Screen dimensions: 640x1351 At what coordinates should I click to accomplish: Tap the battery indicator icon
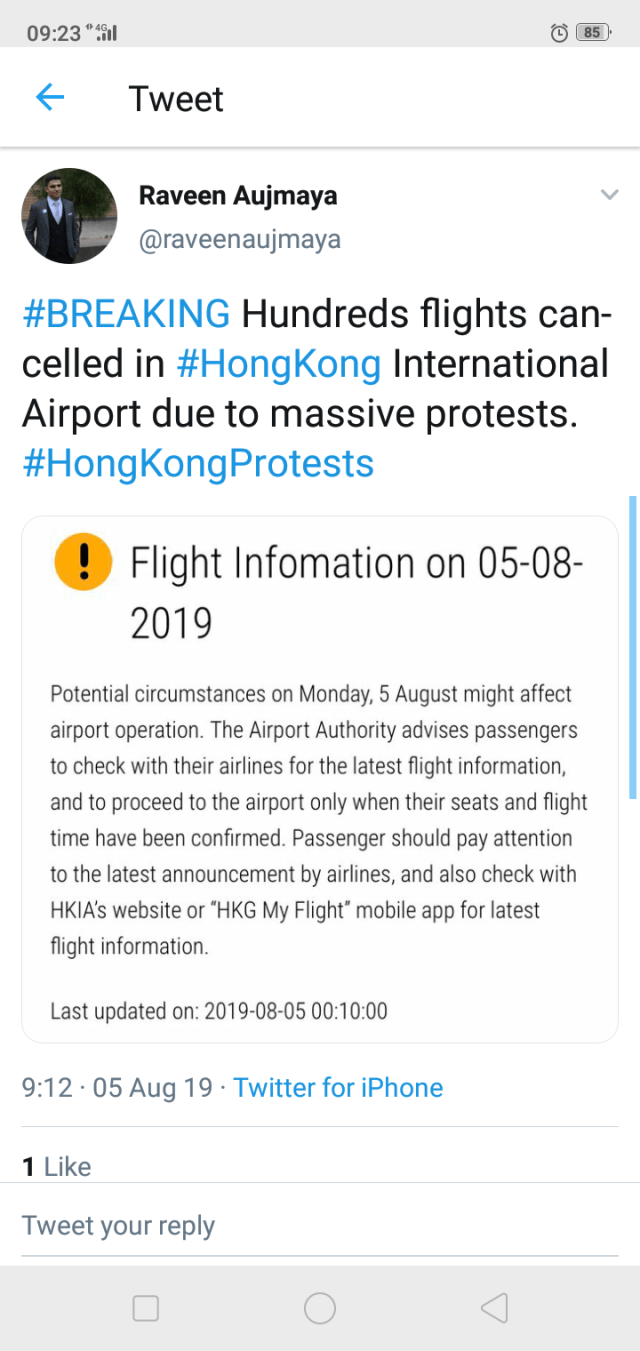click(x=592, y=33)
